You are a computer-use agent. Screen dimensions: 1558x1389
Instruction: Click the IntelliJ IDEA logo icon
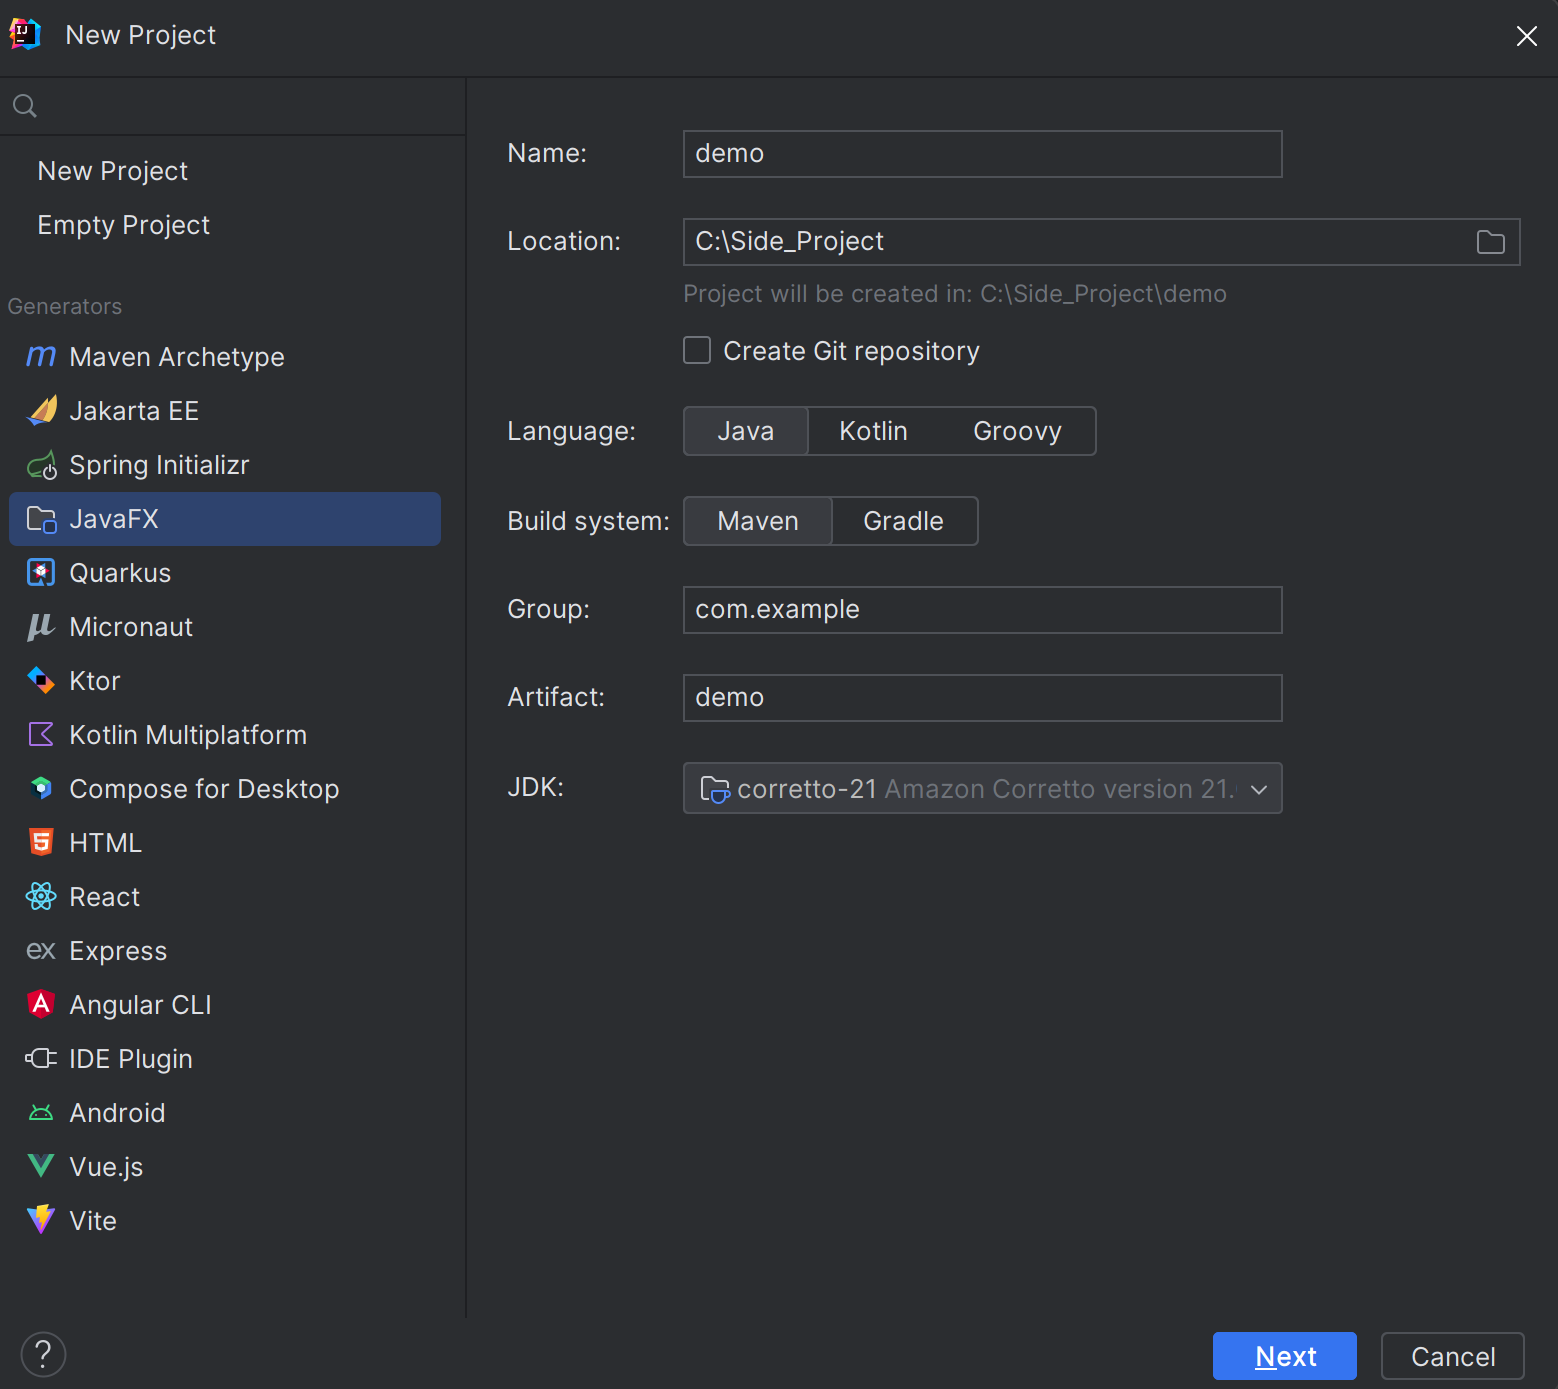click(x=25, y=34)
